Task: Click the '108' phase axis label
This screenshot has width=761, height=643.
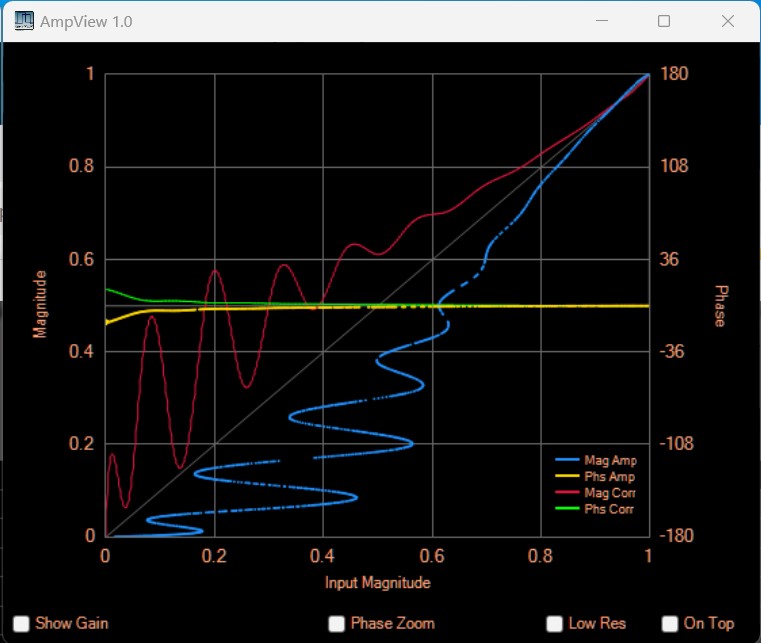Action: click(674, 166)
